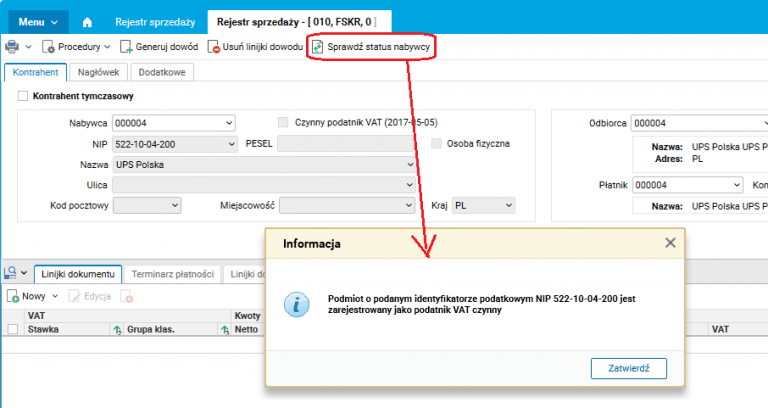This screenshot has height=408, width=768.
Task: Click the Edycja button
Action: point(91,296)
